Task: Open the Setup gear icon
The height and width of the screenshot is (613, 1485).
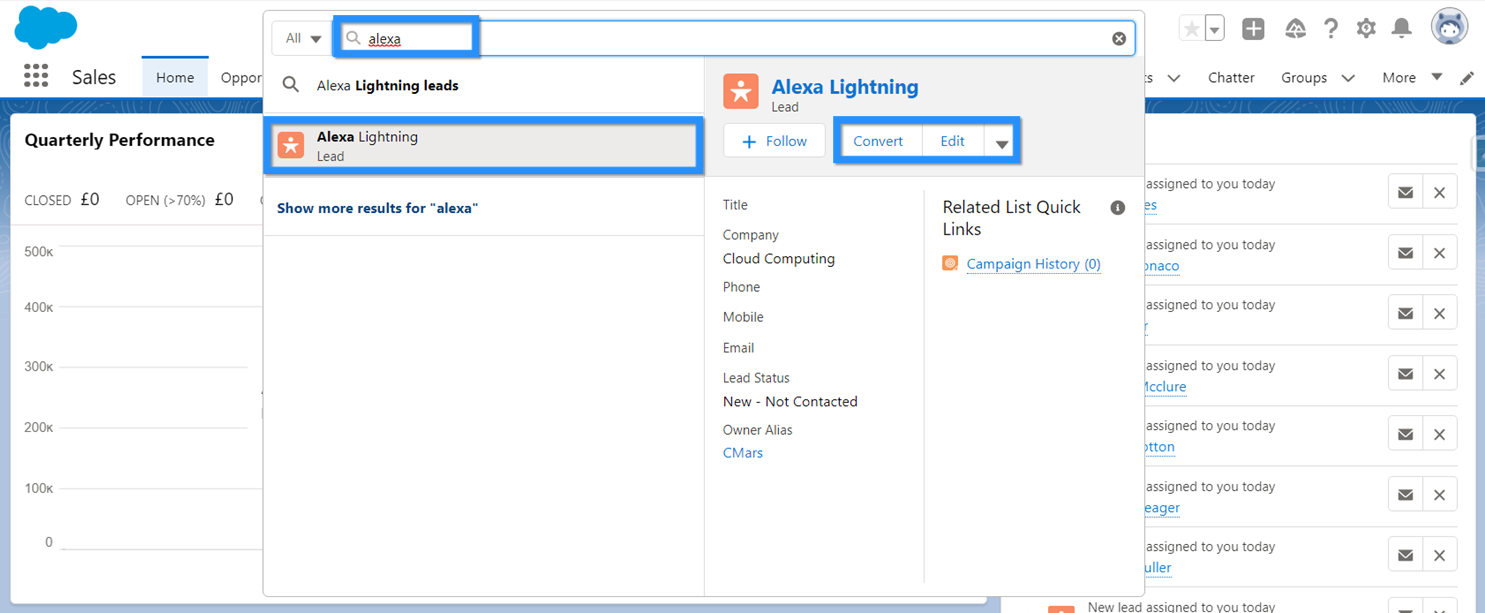Action: pos(1366,29)
